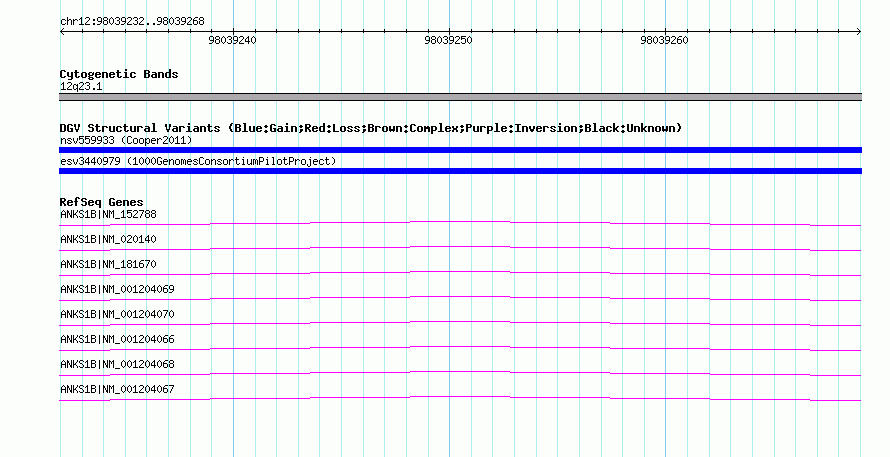This screenshot has height=457, width=890.
Task: Click the magenta line of ANKS1B|NM_152788
Action: click(460, 223)
